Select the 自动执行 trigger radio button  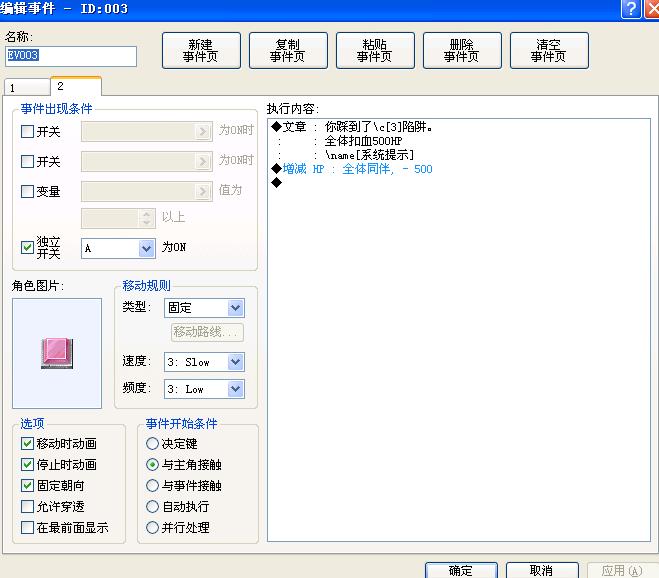(152, 507)
